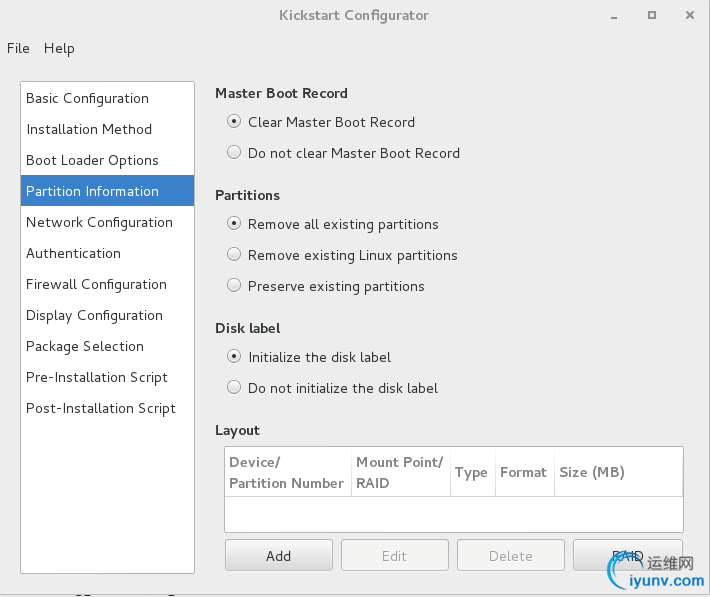
Task: Choose Do not clear Master Boot Record
Action: (x=234, y=153)
